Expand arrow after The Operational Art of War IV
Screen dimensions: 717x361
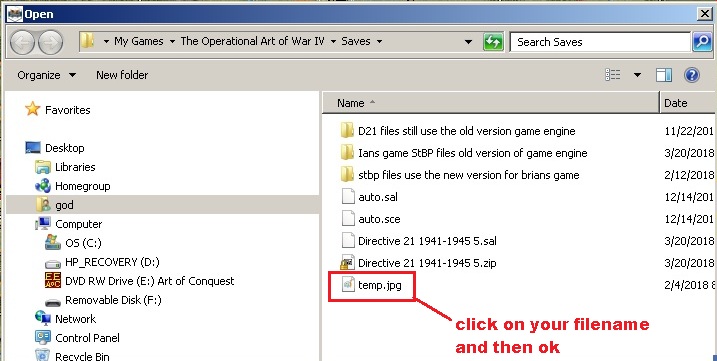point(333,42)
